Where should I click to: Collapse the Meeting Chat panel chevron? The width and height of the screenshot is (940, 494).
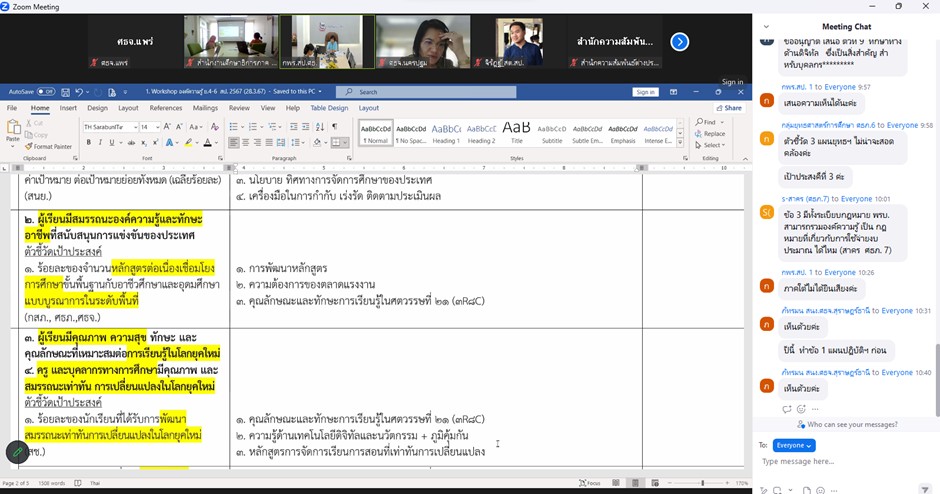click(765, 27)
